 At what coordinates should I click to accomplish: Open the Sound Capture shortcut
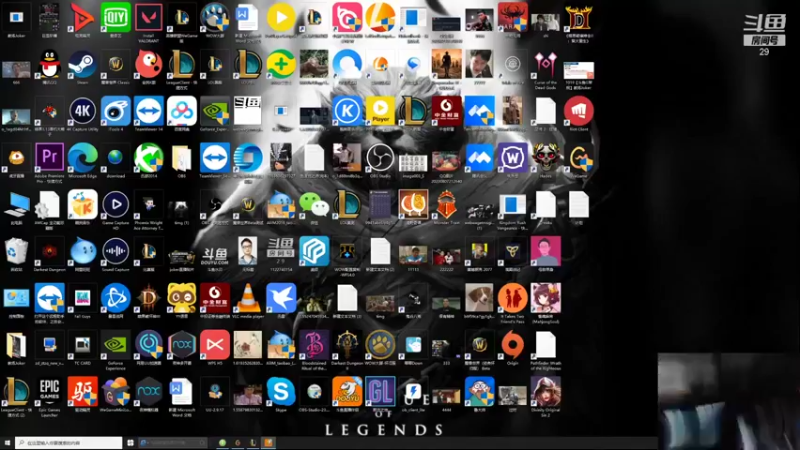click(115, 251)
